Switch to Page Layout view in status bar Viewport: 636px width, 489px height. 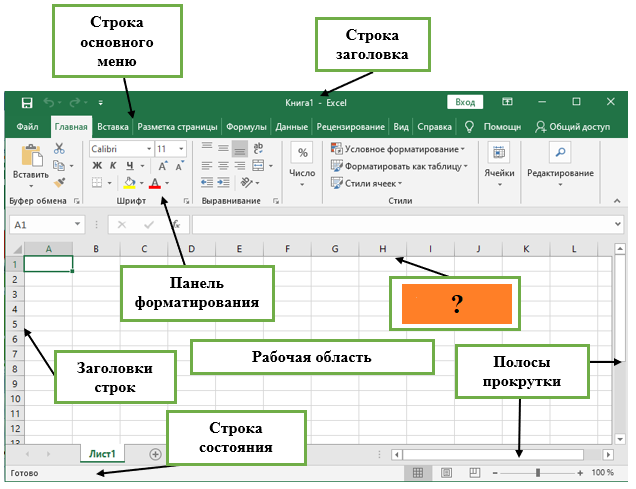(447, 473)
